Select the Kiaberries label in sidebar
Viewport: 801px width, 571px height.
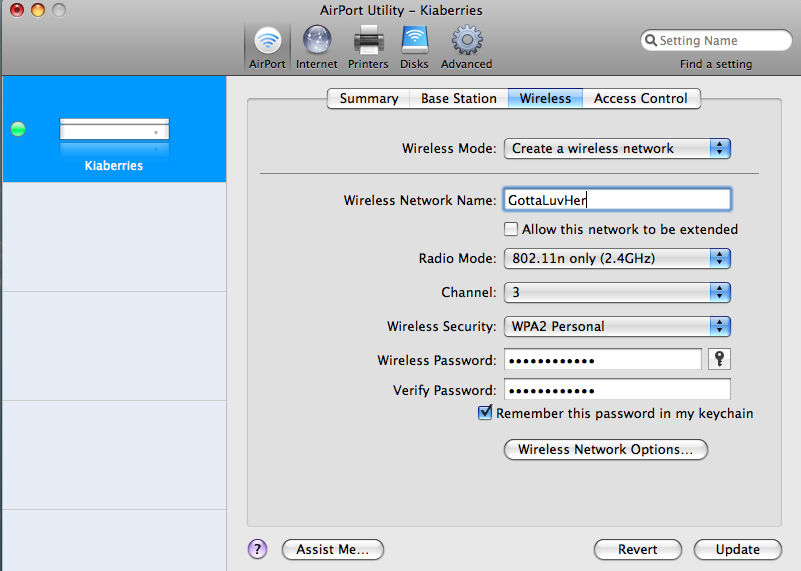click(x=114, y=165)
